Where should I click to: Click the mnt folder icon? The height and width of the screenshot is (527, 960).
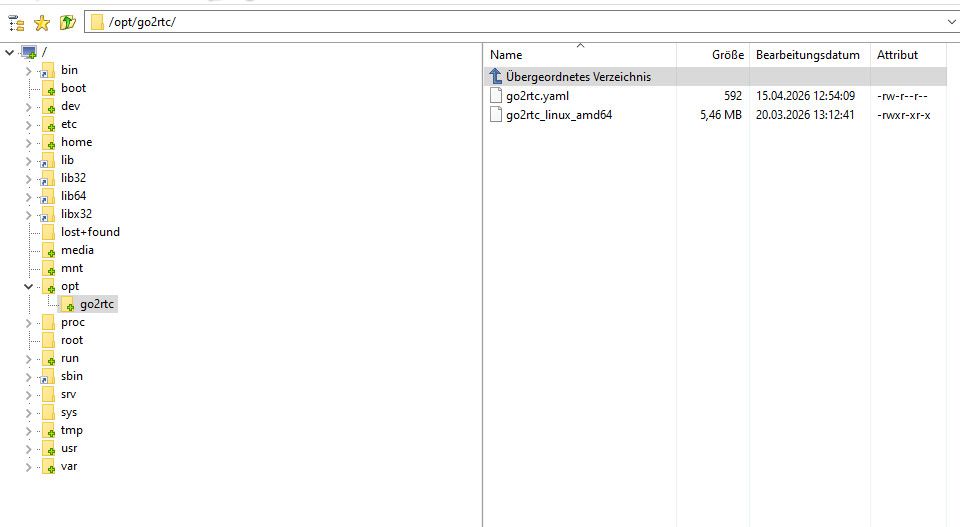click(48, 268)
